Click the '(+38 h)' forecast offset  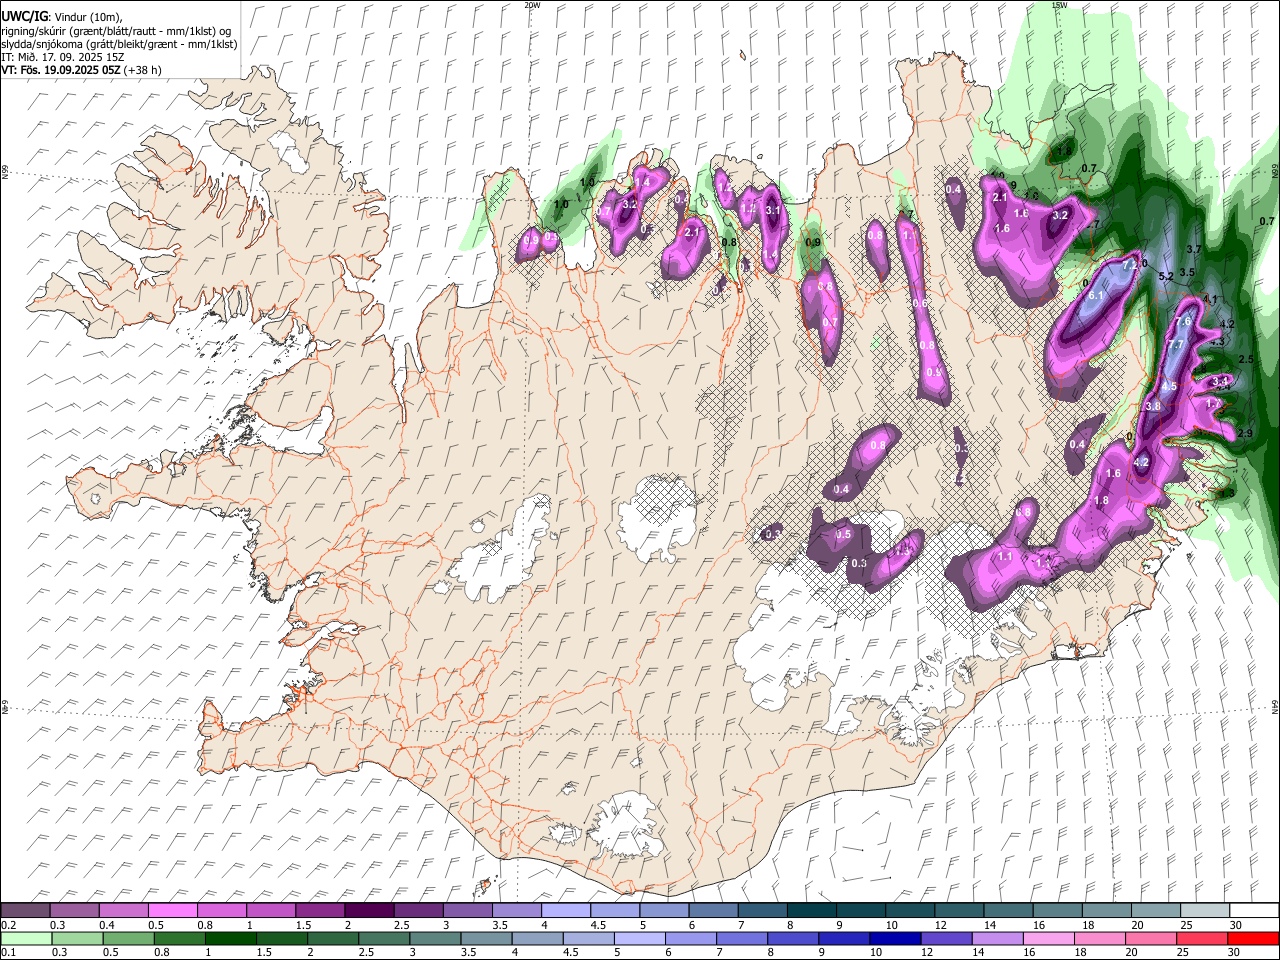tap(144, 70)
